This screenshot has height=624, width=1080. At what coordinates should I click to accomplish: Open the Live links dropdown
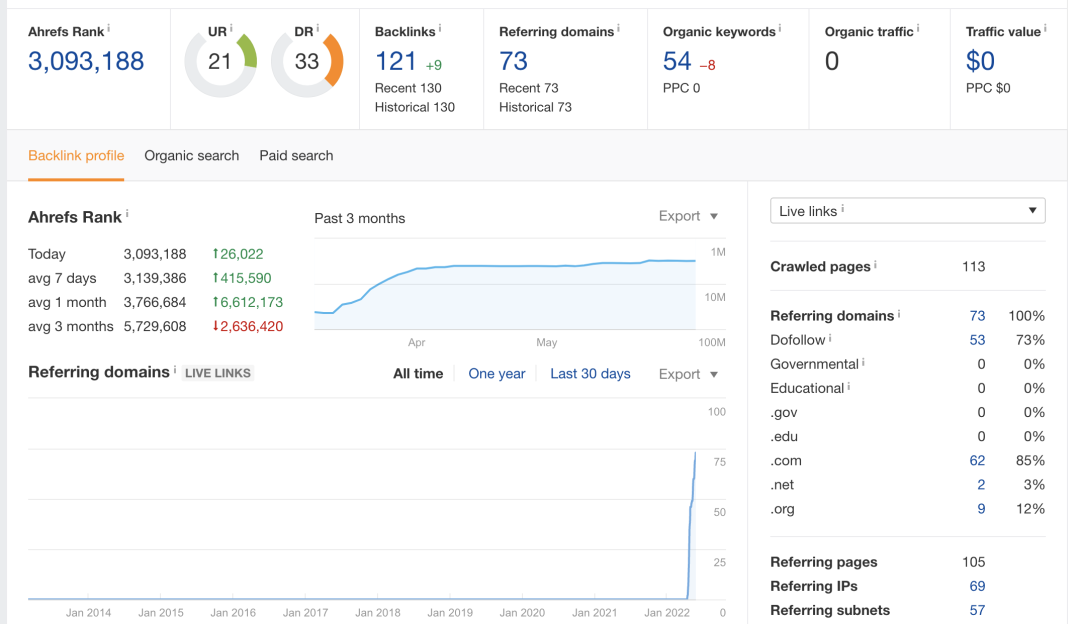pos(907,211)
